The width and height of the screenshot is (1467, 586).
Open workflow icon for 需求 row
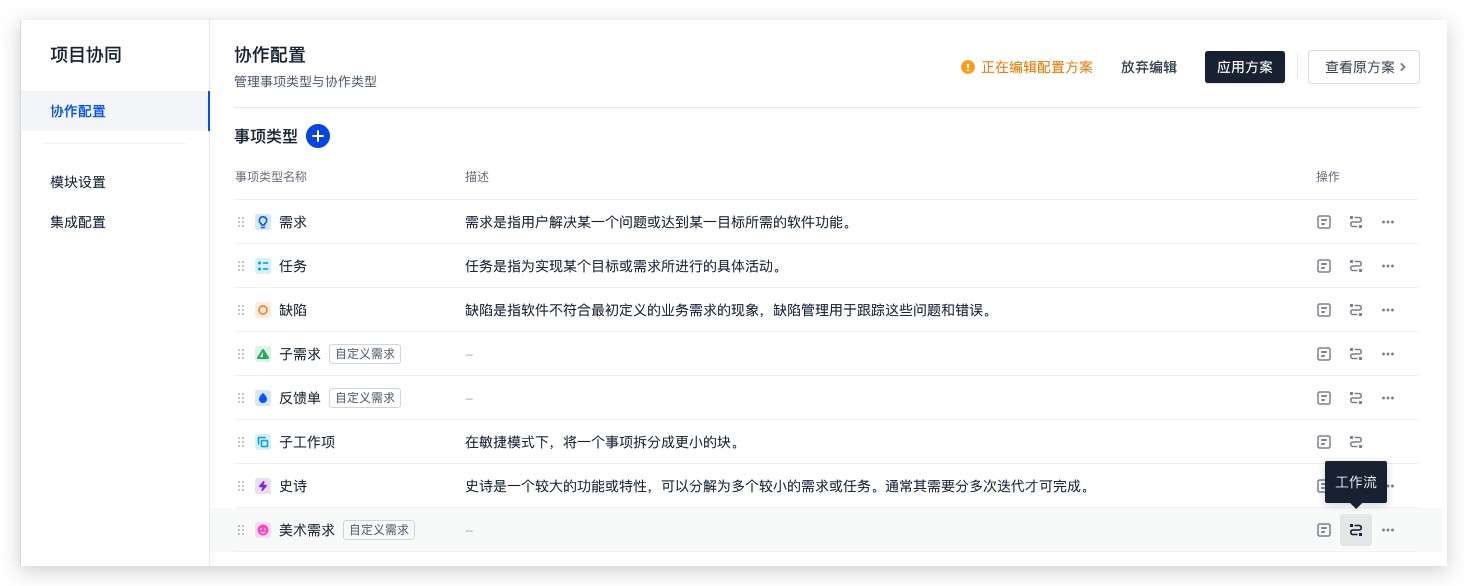pyautogui.click(x=1356, y=222)
